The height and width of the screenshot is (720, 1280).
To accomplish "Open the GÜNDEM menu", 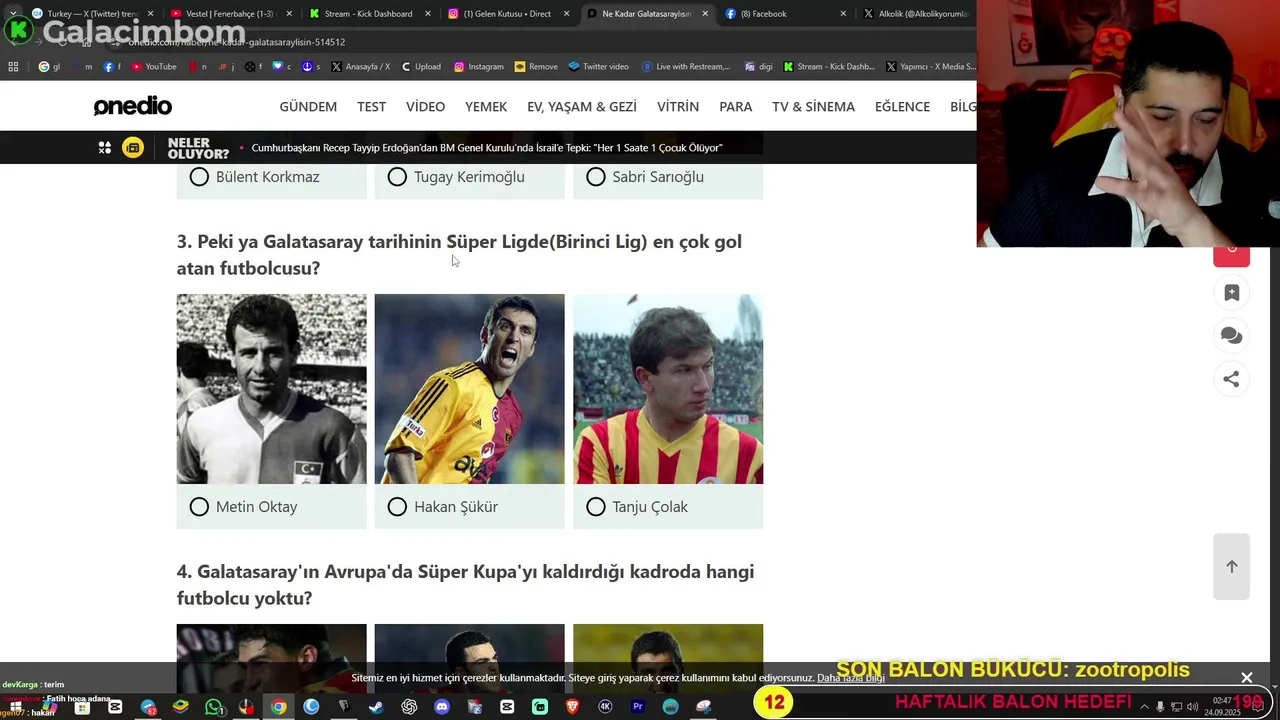I will pos(308,107).
